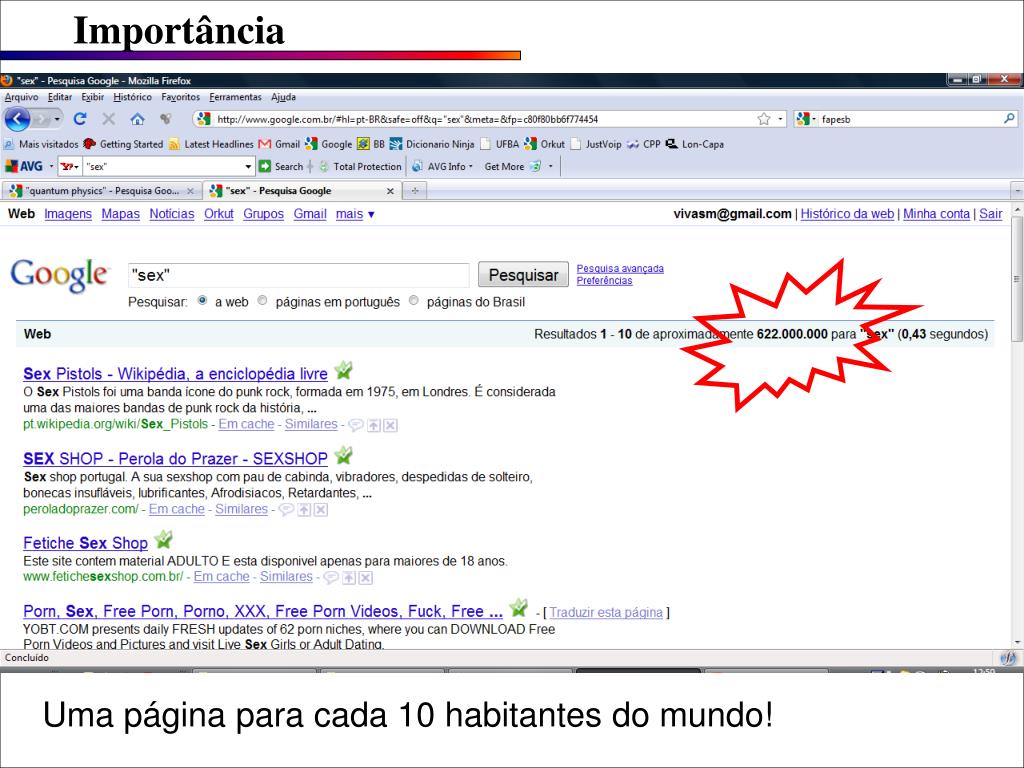Remove pt.wikipedia.org result with X icon
Screen dimensions: 1024x768
click(390, 425)
